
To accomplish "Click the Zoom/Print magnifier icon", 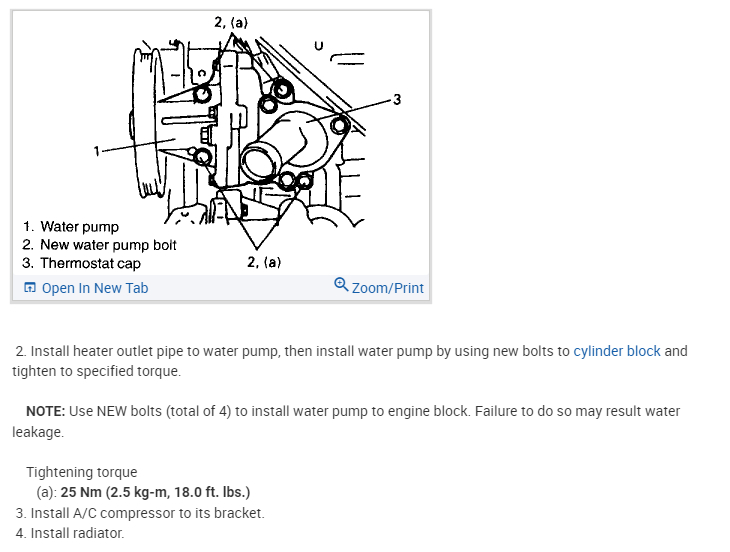I will coord(341,286).
